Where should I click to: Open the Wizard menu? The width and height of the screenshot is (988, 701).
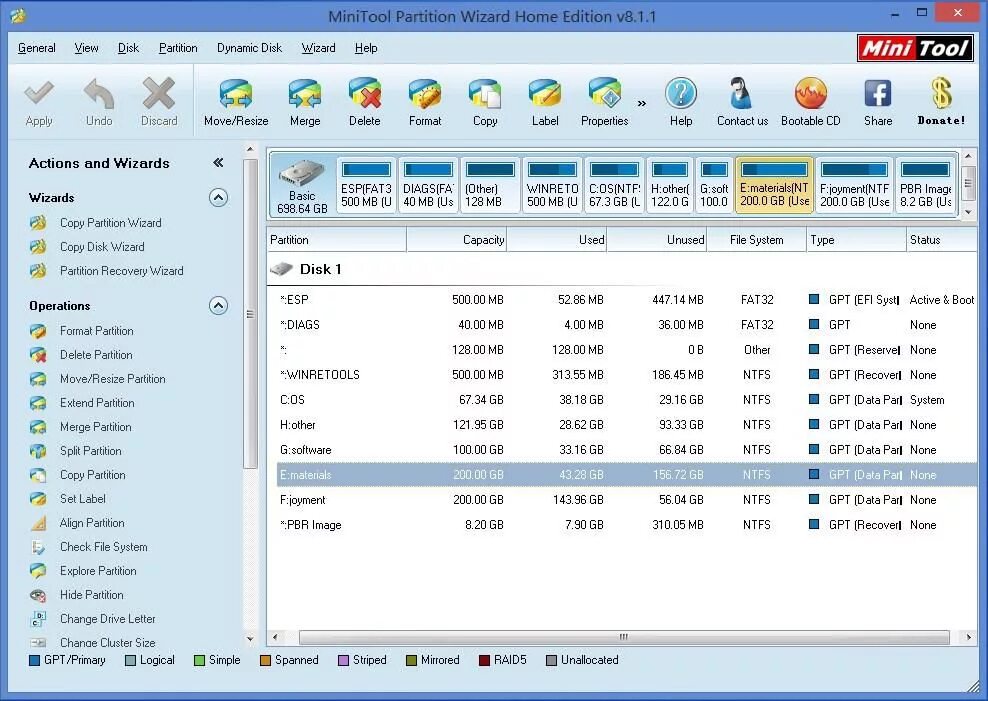coord(318,48)
